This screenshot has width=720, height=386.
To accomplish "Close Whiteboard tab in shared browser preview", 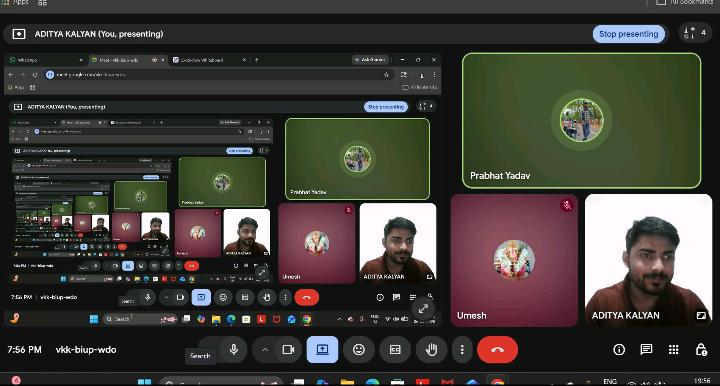I will [244, 60].
